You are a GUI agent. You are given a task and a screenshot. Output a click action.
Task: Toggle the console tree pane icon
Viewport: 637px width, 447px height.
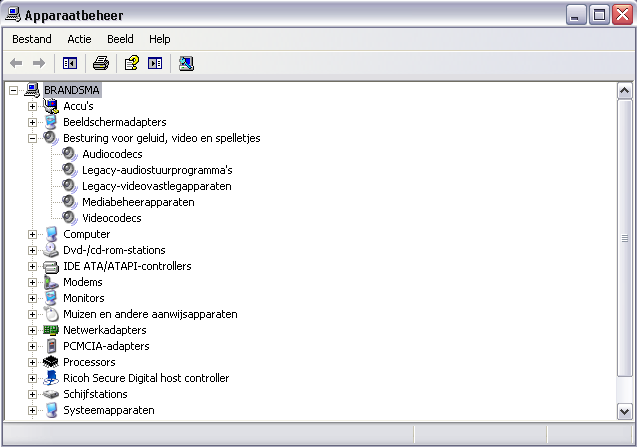70,63
